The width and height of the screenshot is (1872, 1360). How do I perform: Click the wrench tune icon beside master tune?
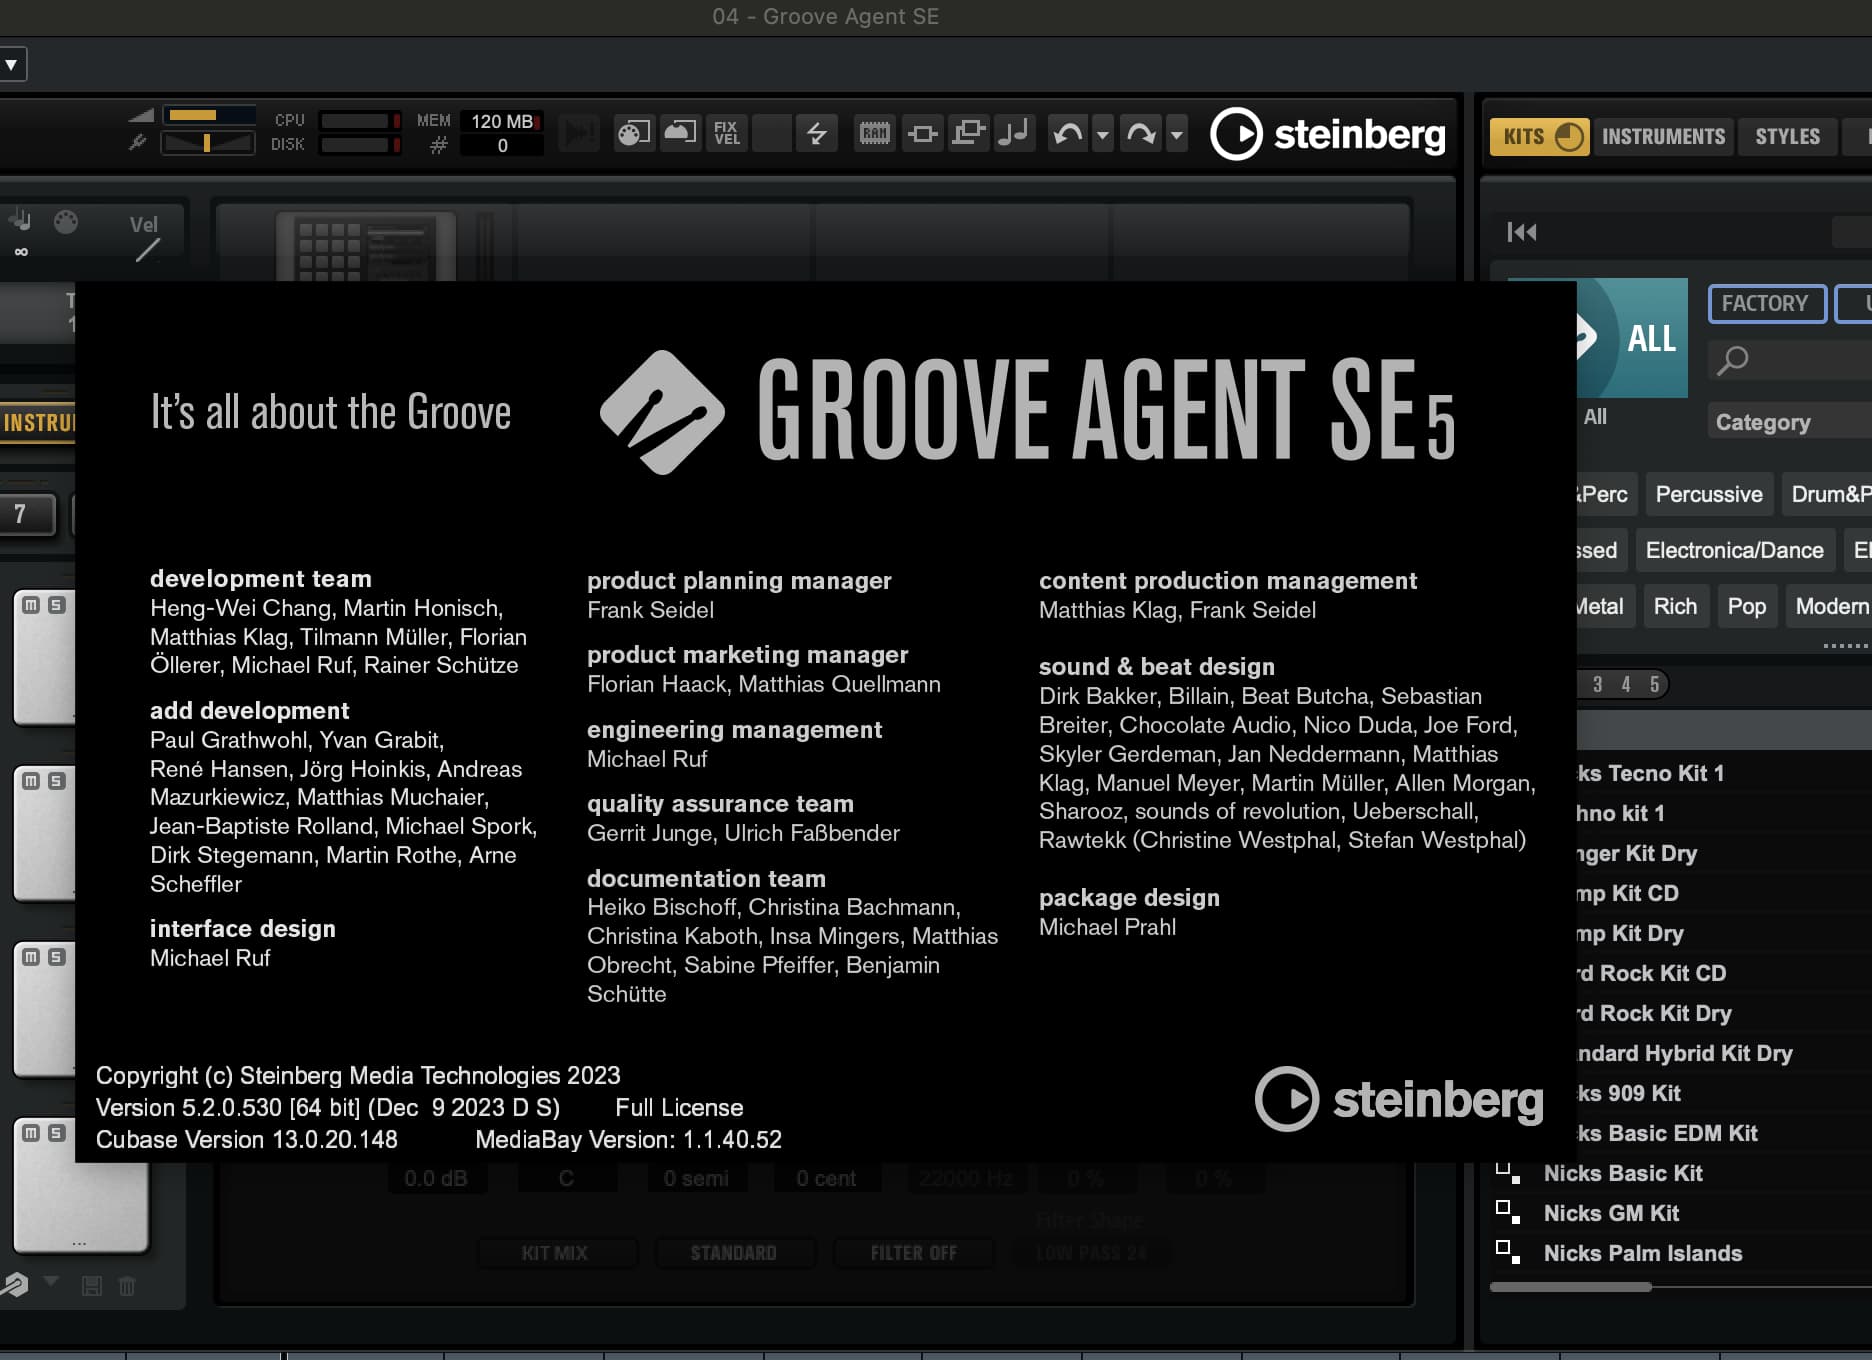pyautogui.click(x=138, y=143)
